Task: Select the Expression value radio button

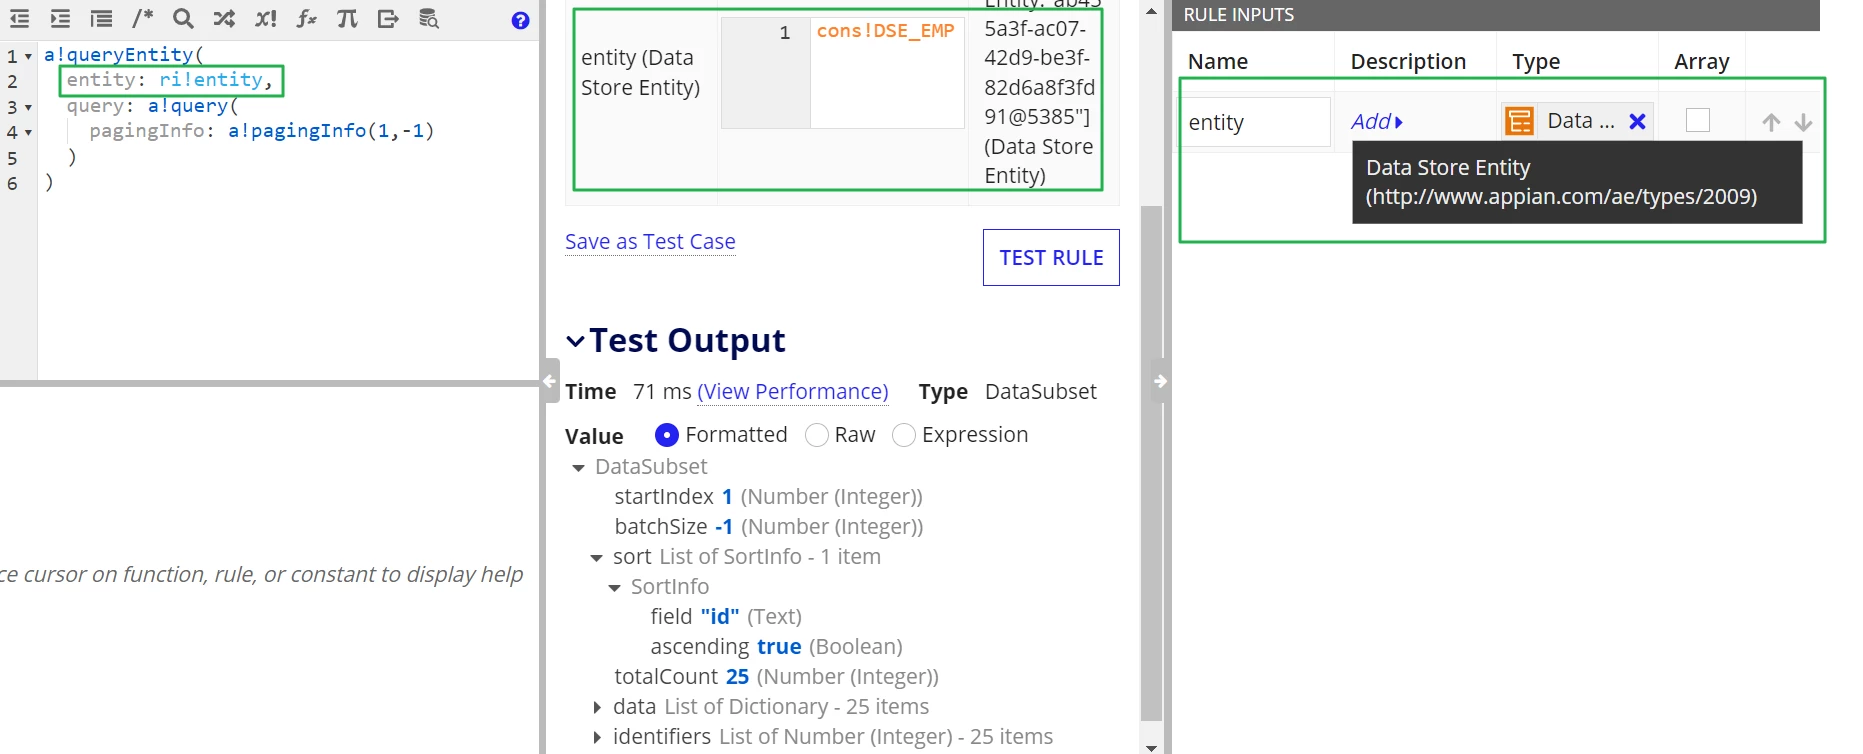Action: point(904,435)
